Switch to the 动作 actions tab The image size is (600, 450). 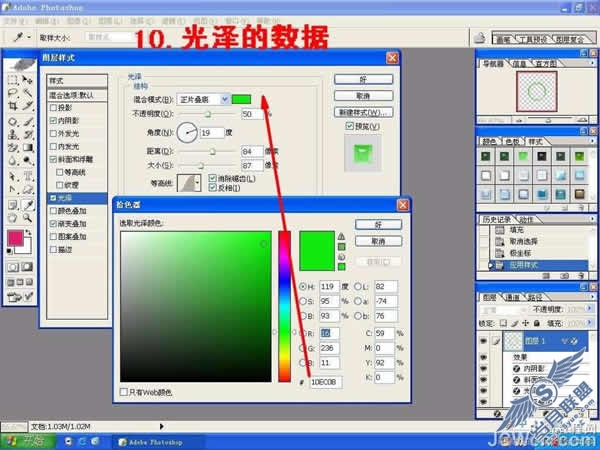pos(526,220)
